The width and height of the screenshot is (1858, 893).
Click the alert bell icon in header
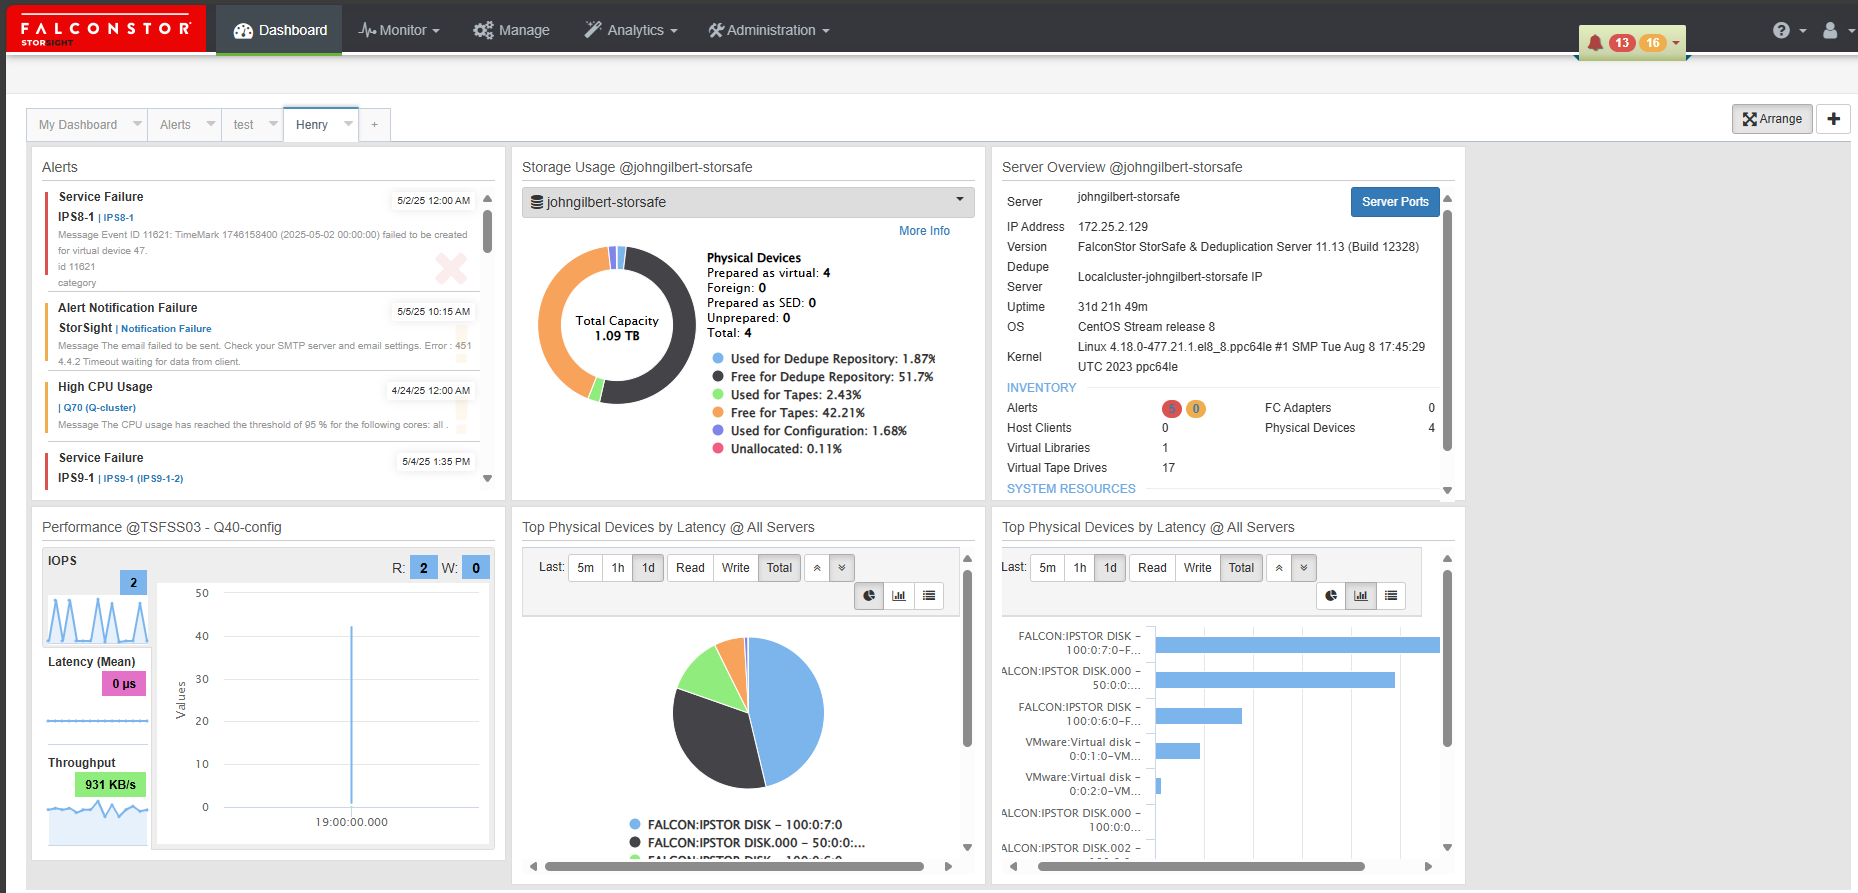point(1595,43)
